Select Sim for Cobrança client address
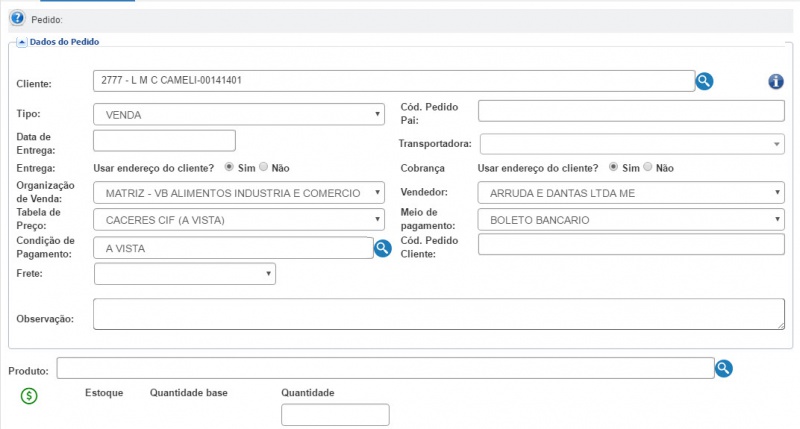Image resolution: width=800 pixels, height=429 pixels. 613,167
